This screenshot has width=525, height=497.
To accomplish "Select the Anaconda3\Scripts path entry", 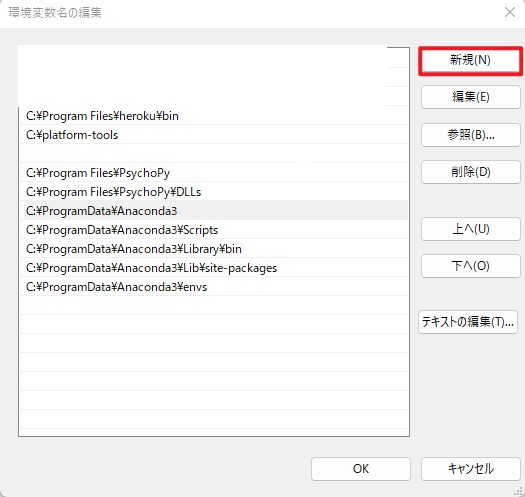I will [x=214, y=230].
